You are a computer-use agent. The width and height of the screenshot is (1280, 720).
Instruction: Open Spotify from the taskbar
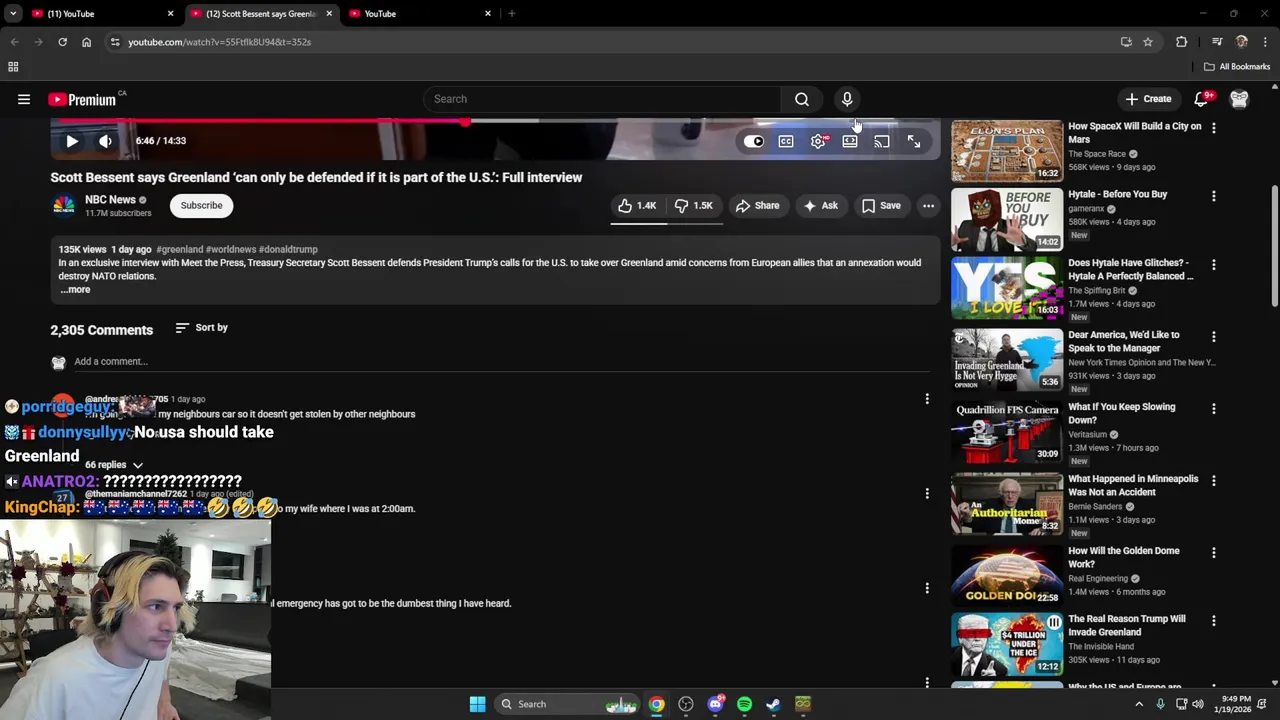tap(744, 704)
